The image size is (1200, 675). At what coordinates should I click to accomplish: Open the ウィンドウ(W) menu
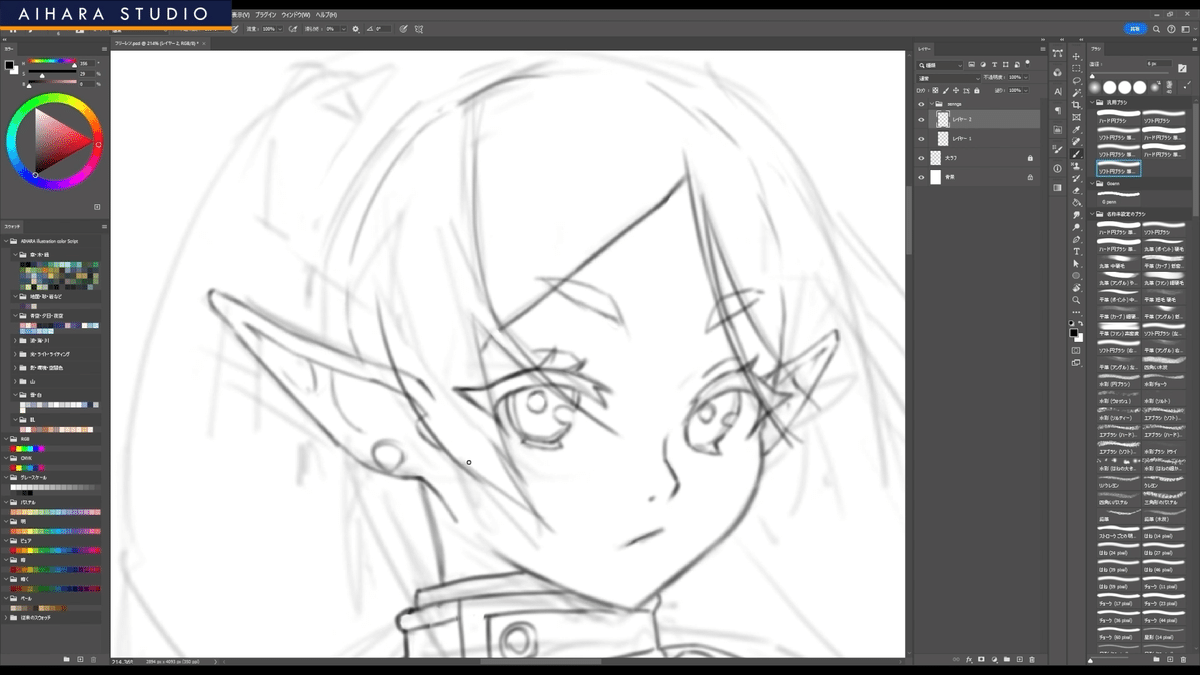coord(296,15)
